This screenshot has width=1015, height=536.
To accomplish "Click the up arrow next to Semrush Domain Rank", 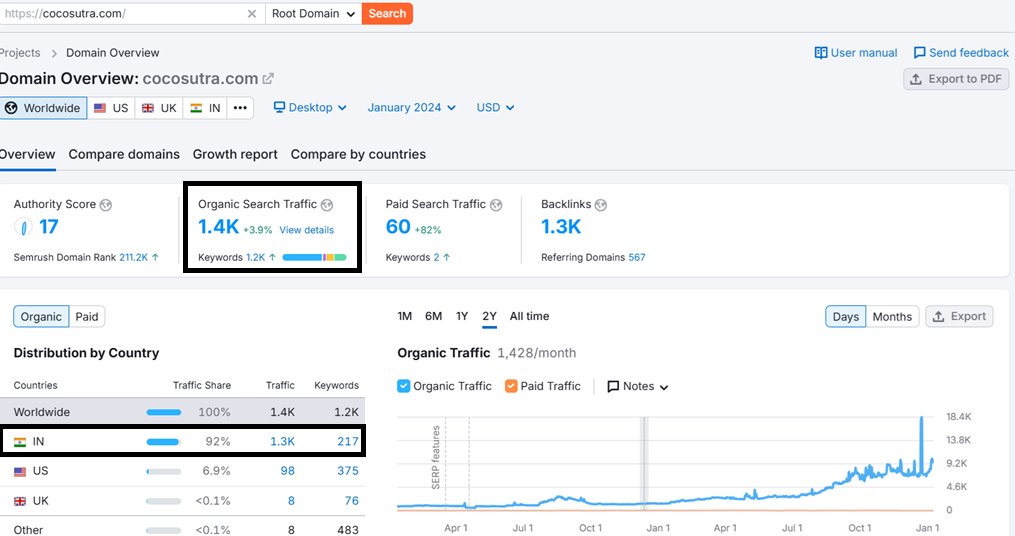I will pos(155,257).
